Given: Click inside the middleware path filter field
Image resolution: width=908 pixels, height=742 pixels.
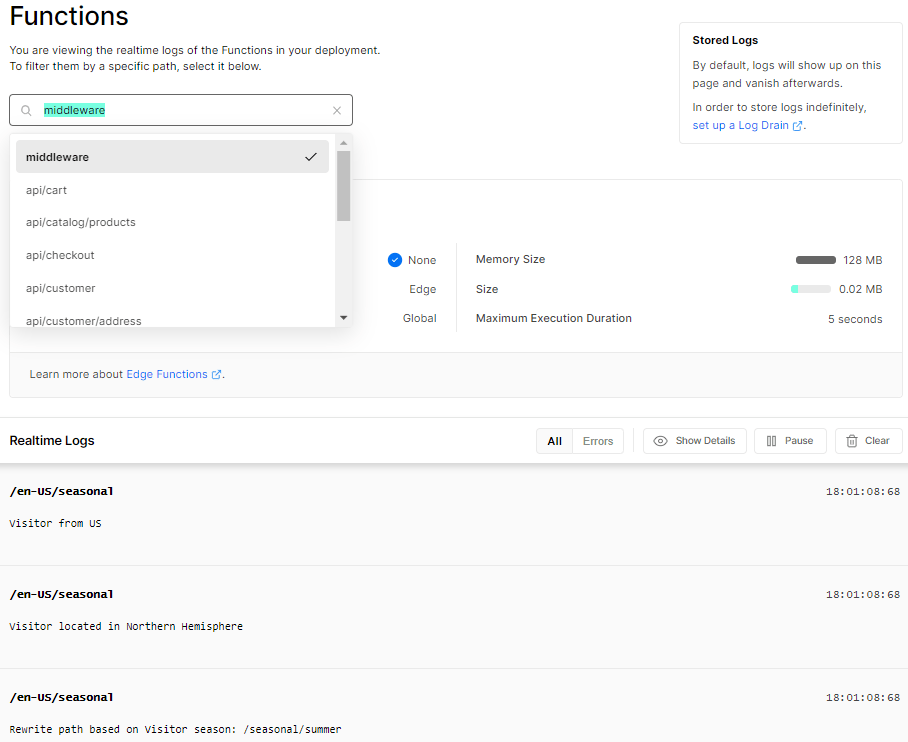Looking at the screenshot, I should [190, 110].
